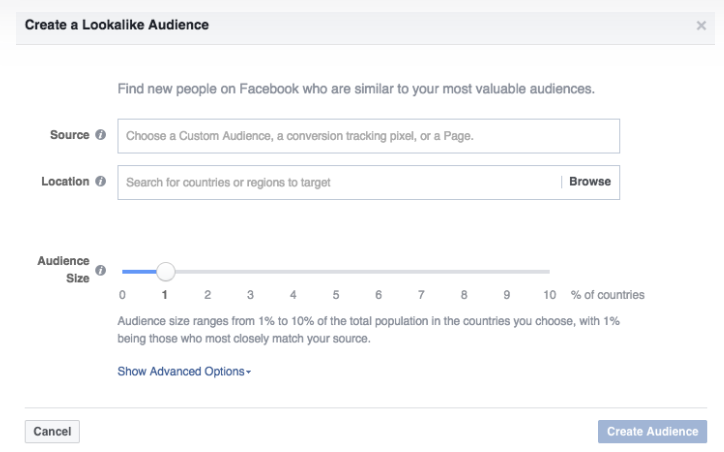Close the Create a Lookalike Audience dialog
724x452 pixels.
coord(701,25)
